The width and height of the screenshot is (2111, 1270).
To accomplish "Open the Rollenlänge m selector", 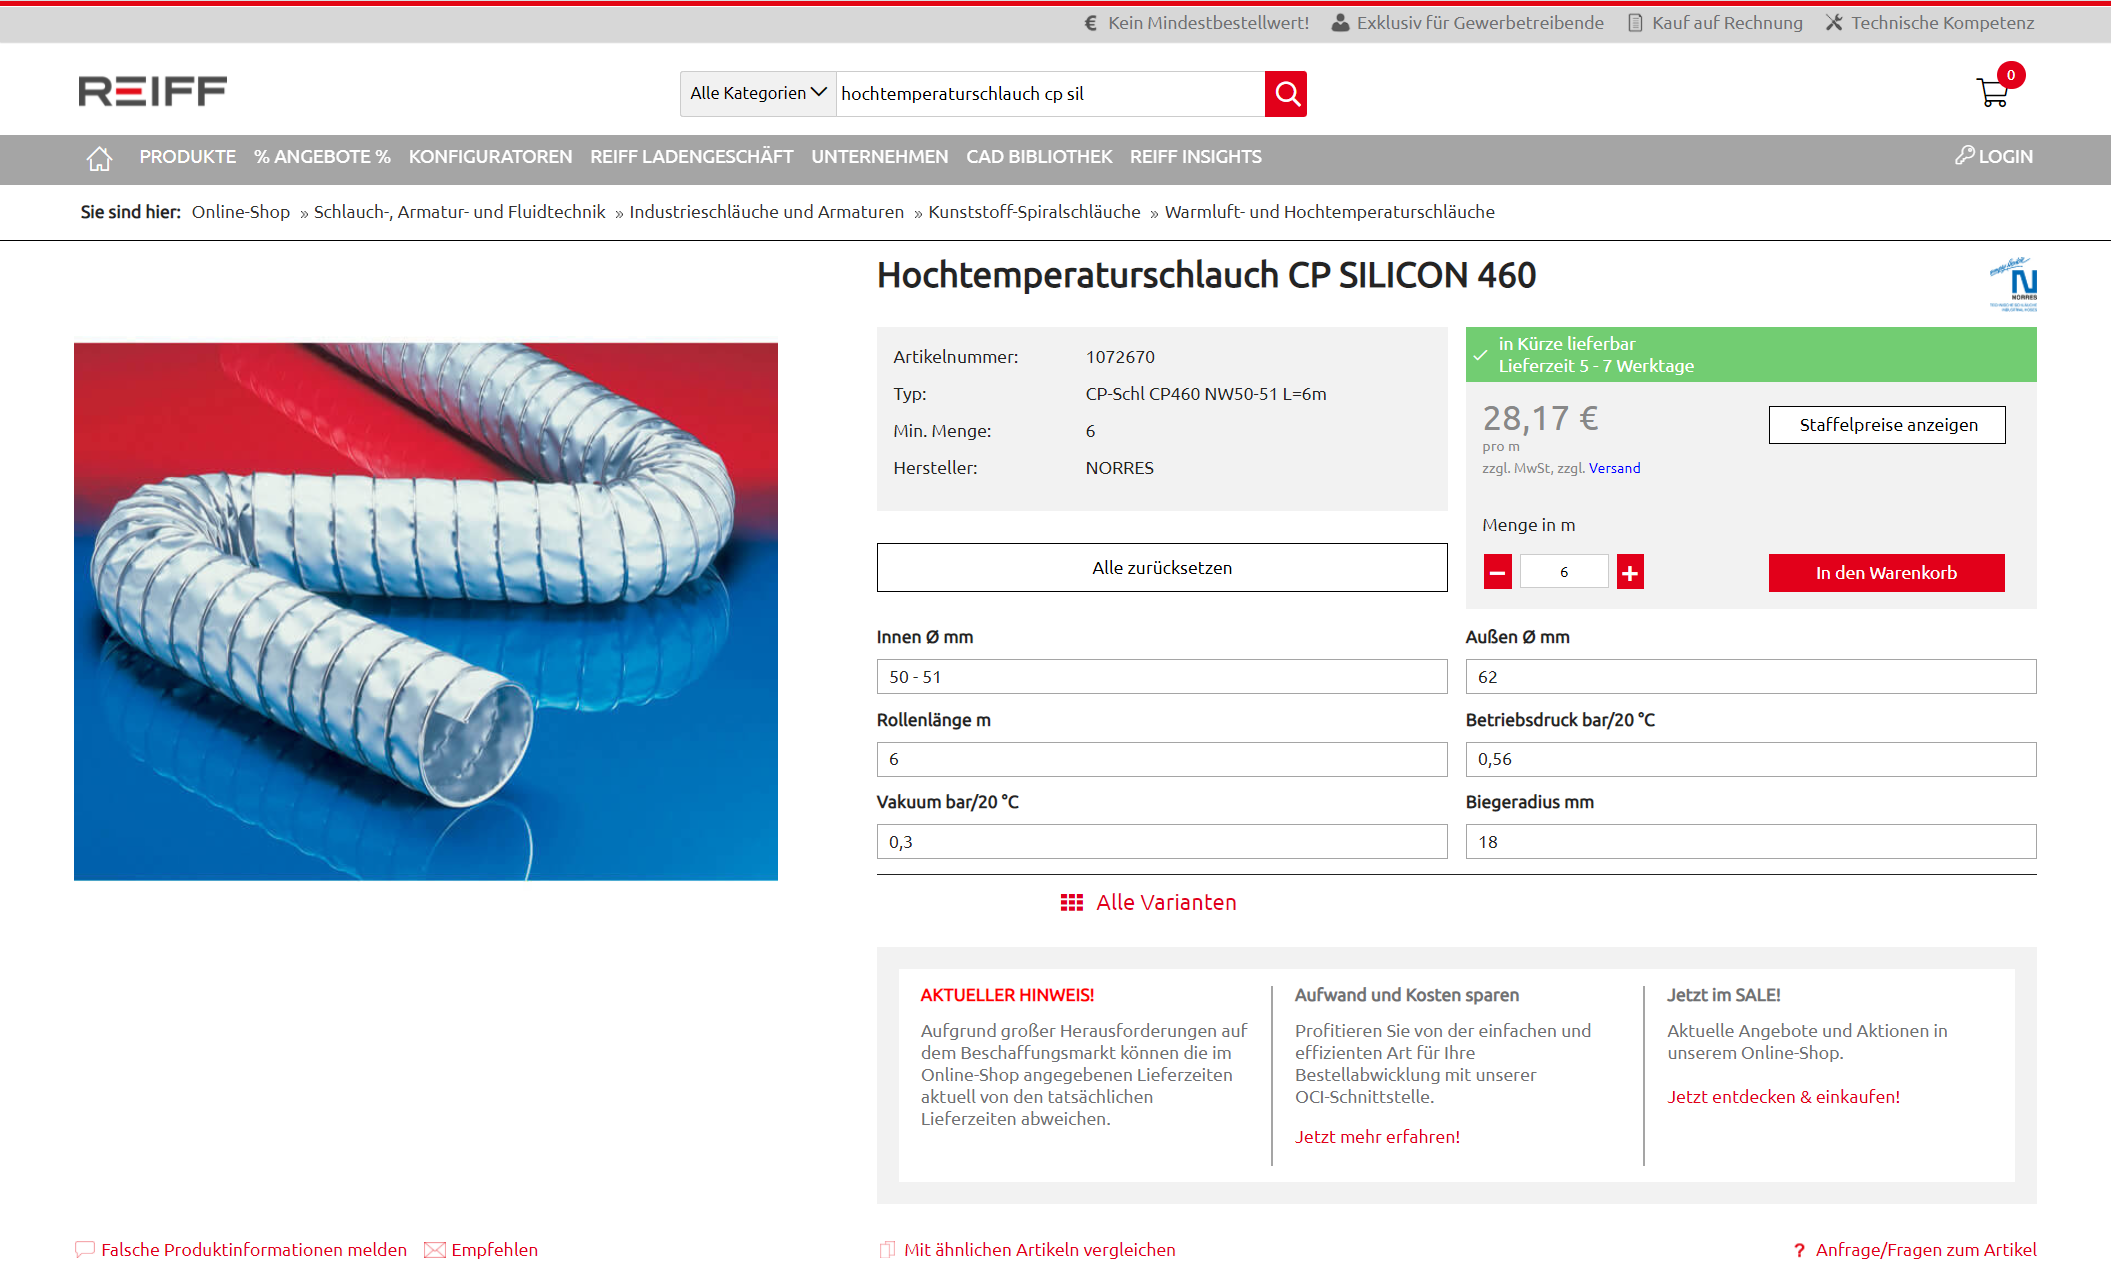I will pyautogui.click(x=1162, y=759).
